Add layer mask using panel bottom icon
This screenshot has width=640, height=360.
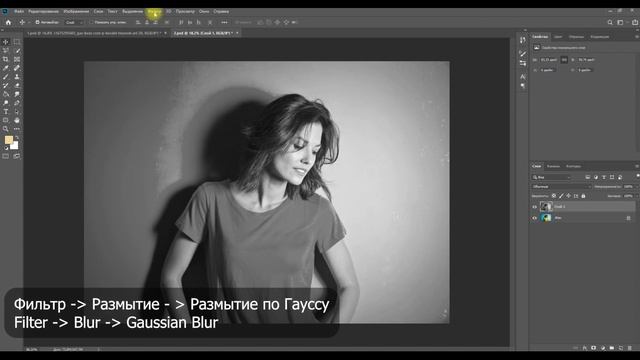tap(593, 348)
